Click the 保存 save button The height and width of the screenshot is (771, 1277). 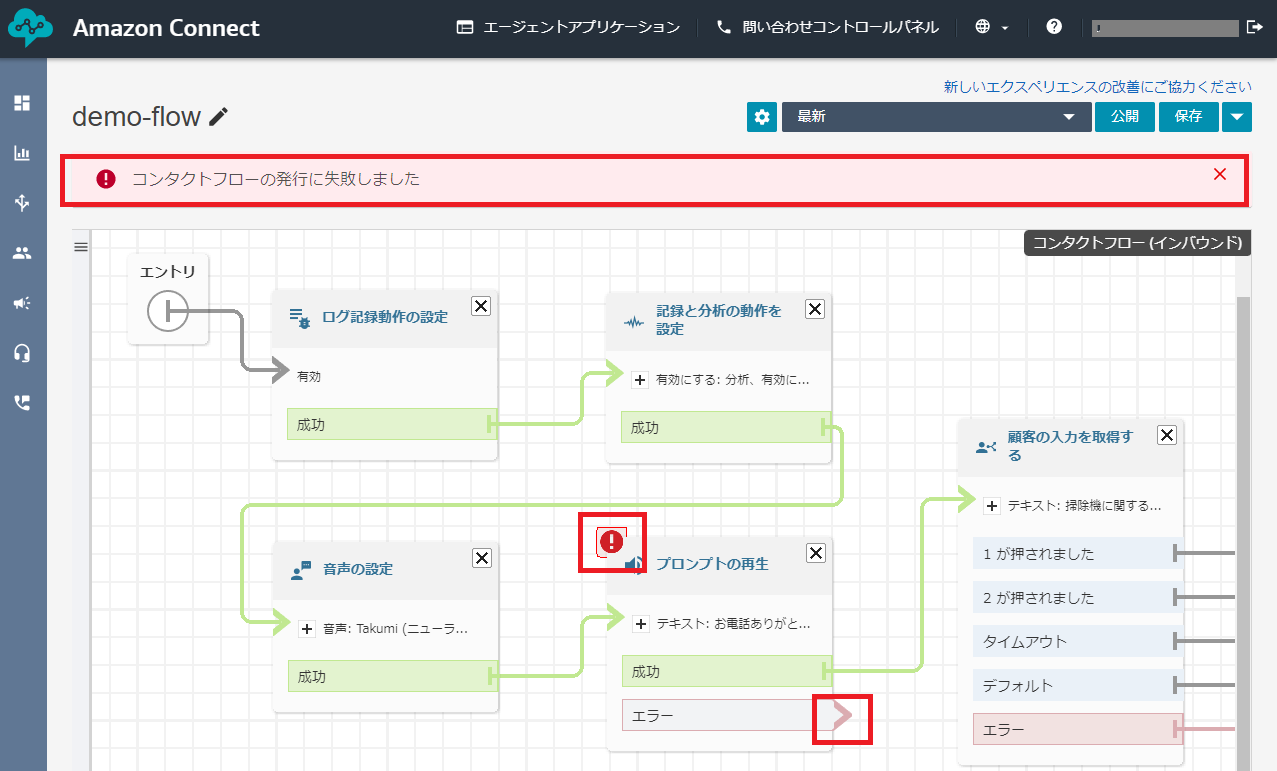click(x=1189, y=117)
